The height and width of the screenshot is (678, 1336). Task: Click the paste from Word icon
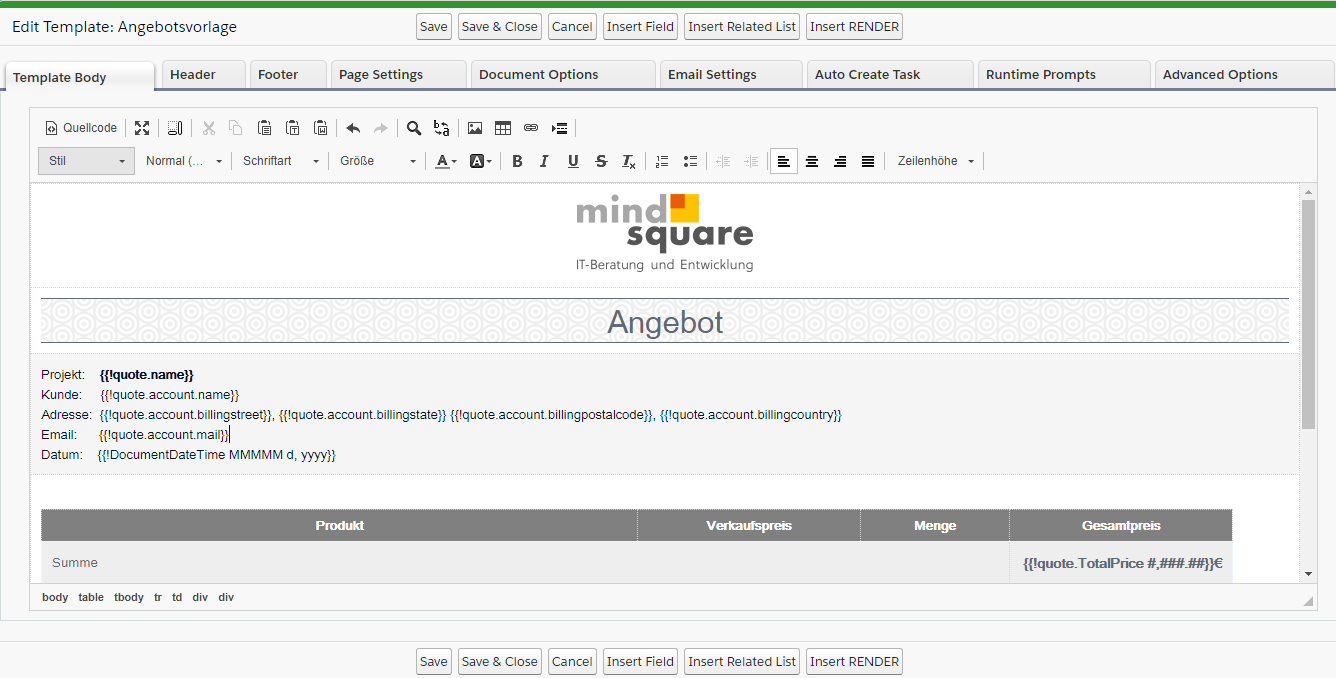(321, 128)
